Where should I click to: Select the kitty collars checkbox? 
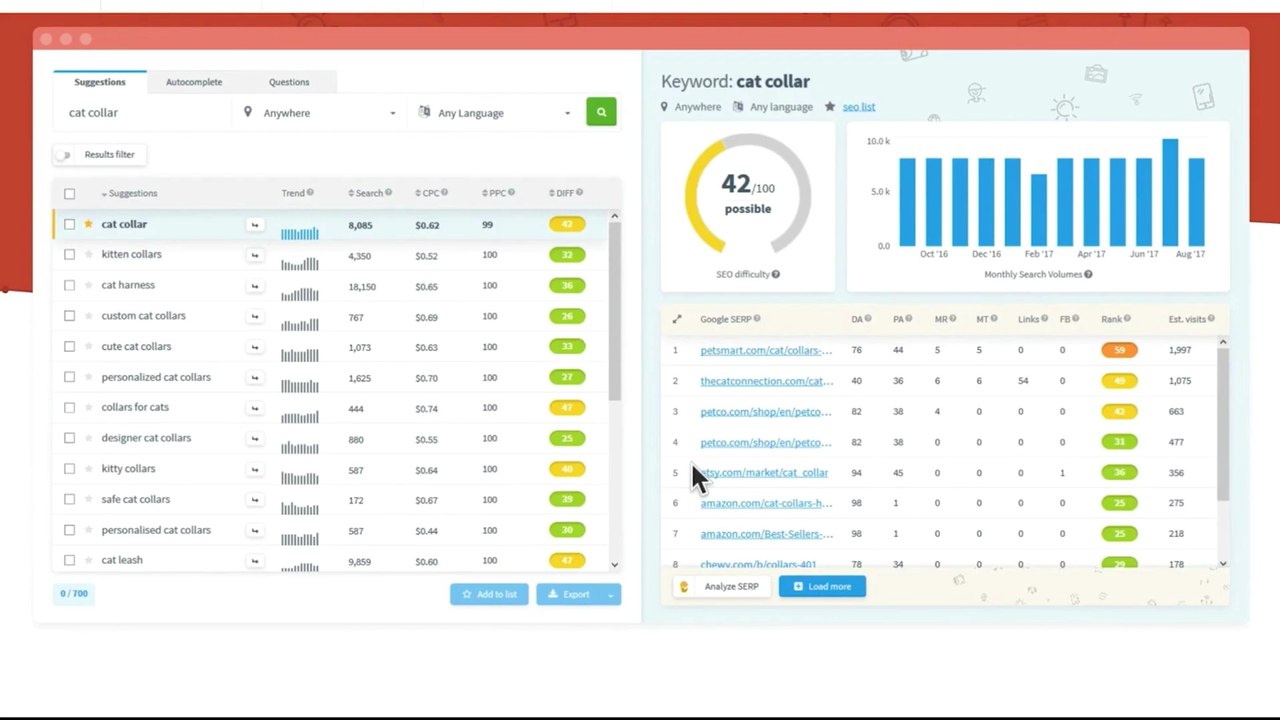point(69,469)
